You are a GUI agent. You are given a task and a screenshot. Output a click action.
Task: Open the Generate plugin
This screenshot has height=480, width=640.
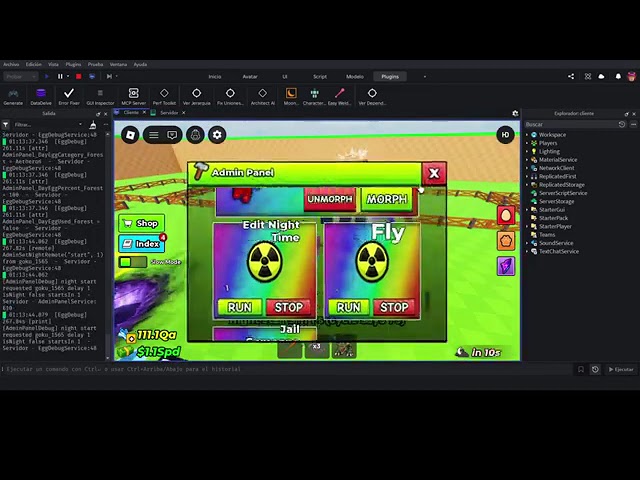point(13,96)
